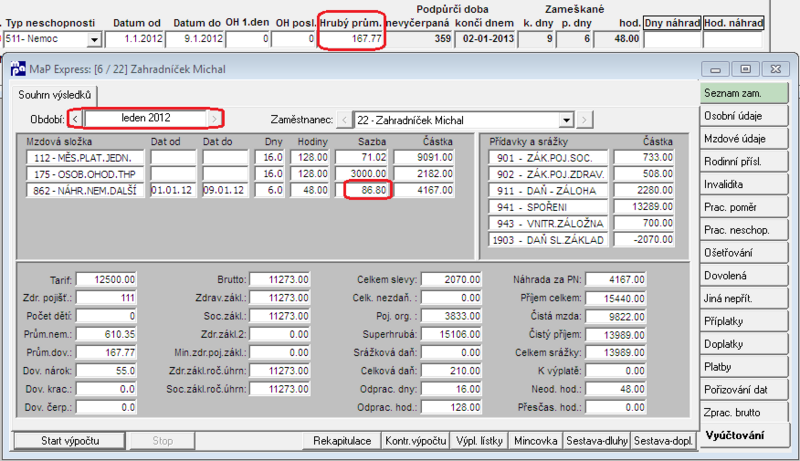
Task: Click the Čistá mzda field 9822.00
Action: pos(616,317)
